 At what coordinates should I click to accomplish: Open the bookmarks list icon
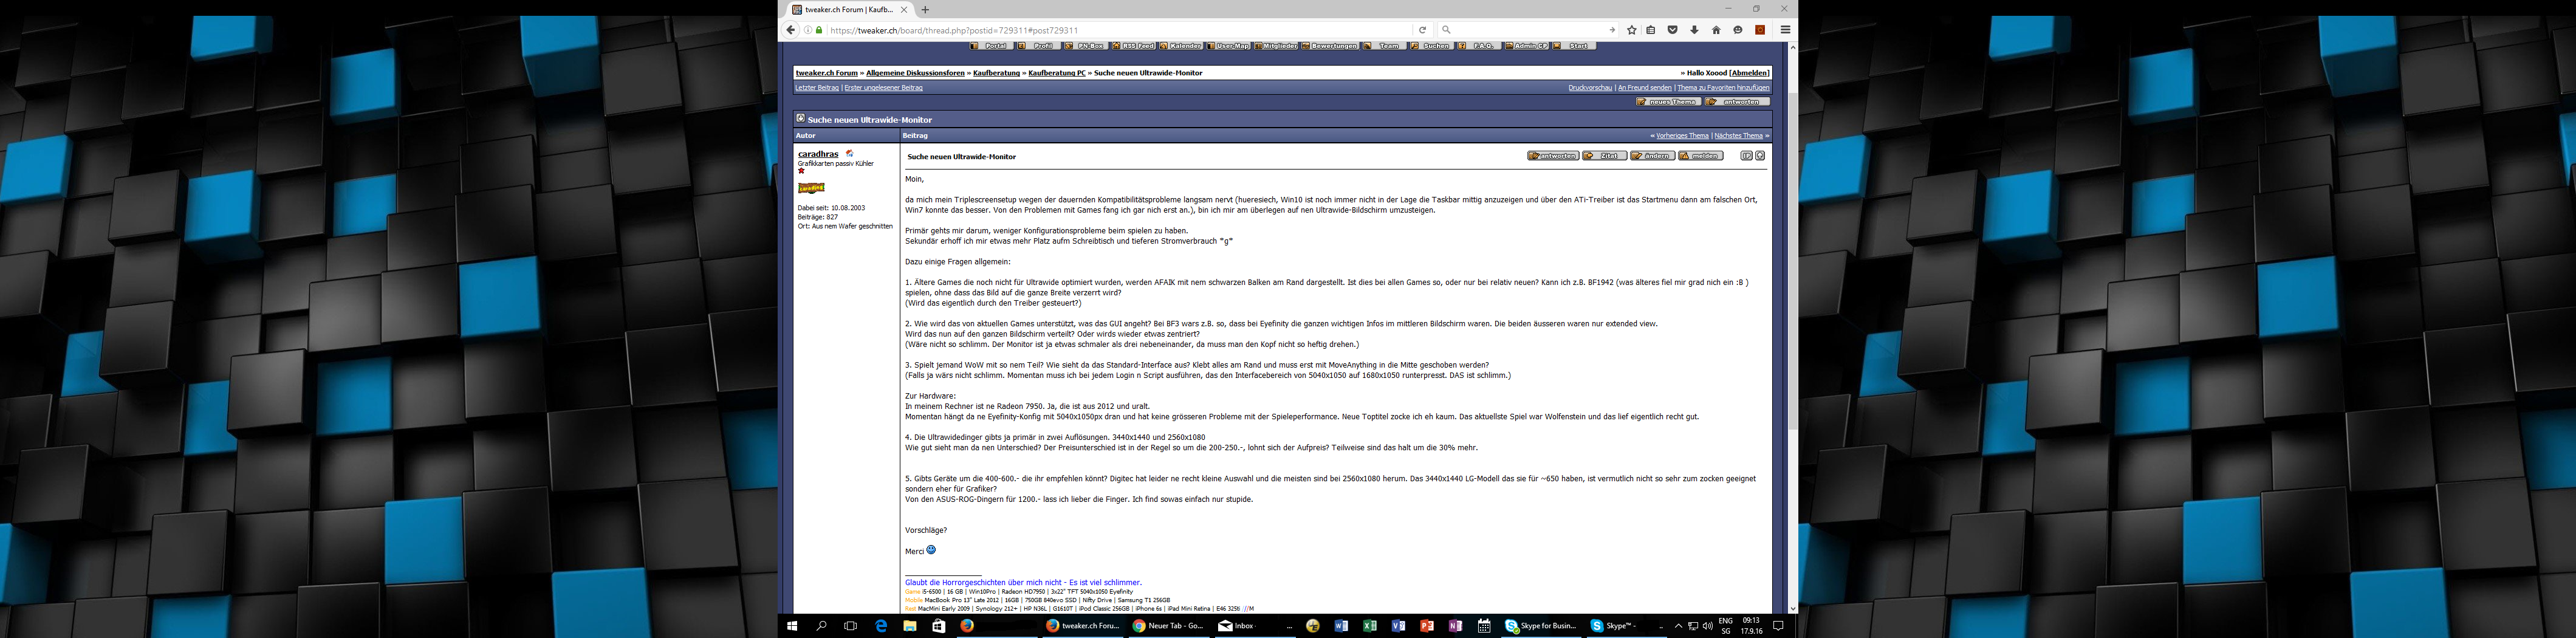(x=1651, y=30)
